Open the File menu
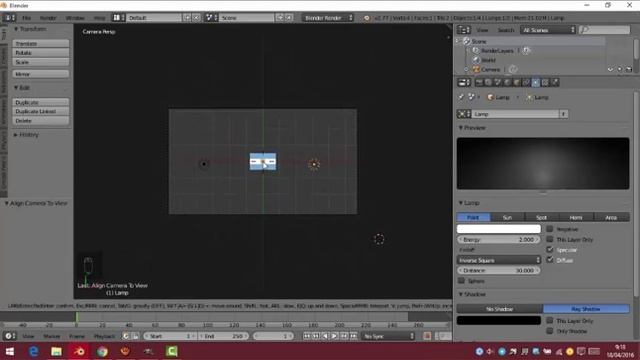The height and width of the screenshot is (360, 640). tap(26, 18)
